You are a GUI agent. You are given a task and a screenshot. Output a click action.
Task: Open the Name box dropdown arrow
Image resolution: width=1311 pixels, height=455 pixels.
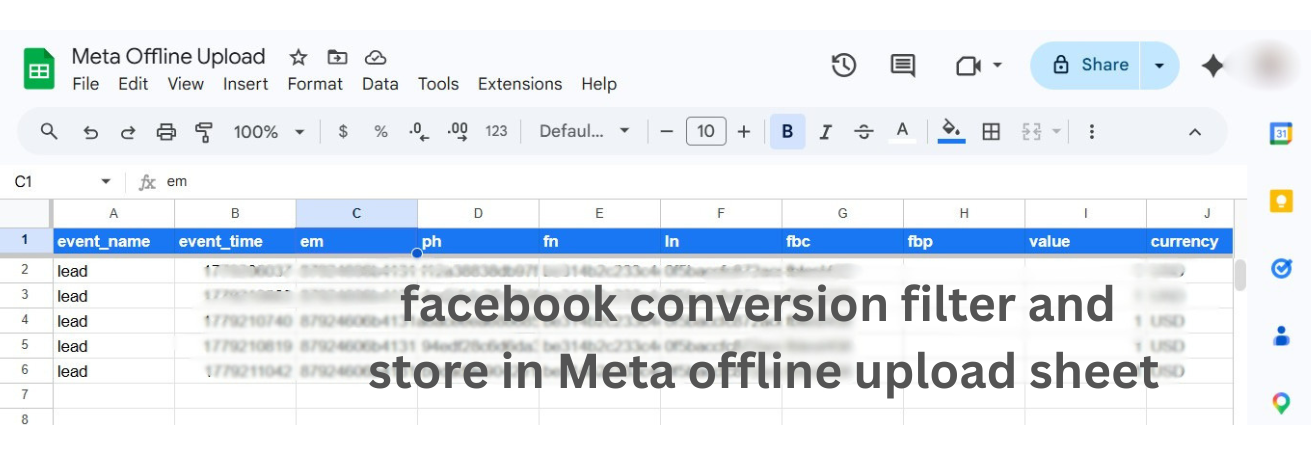coord(106,182)
